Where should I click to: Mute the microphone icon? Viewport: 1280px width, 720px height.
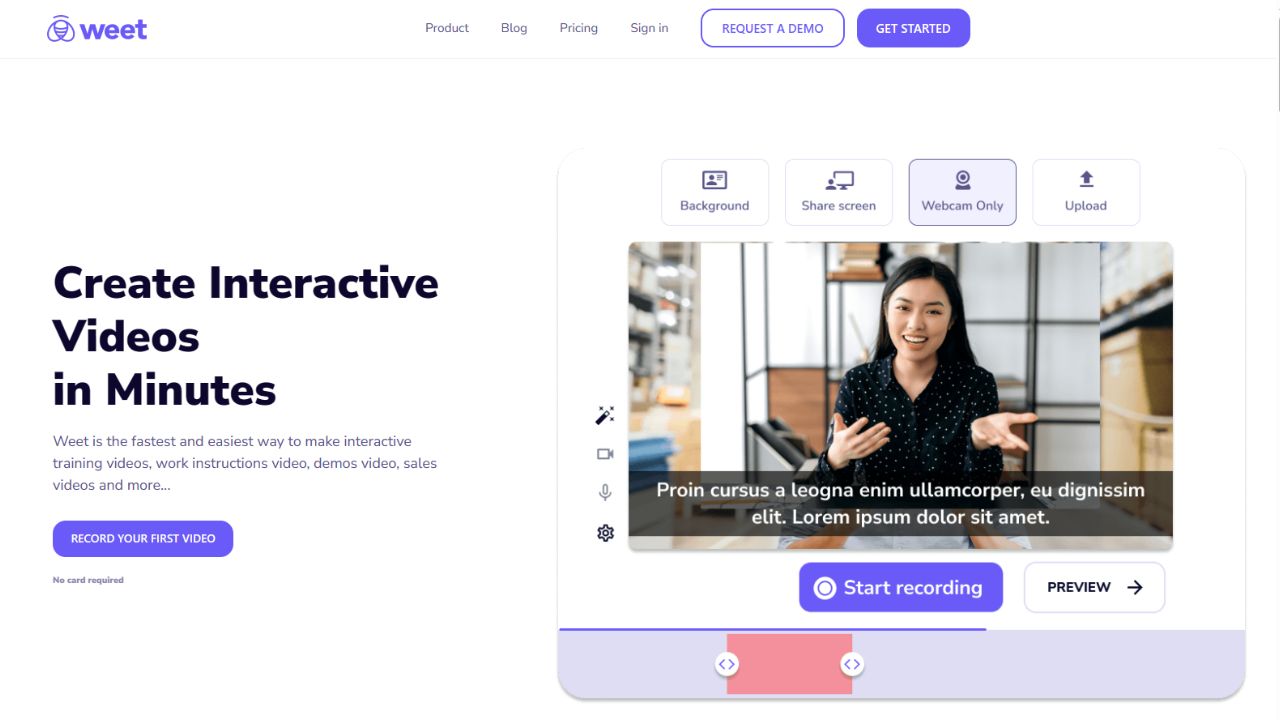click(605, 493)
